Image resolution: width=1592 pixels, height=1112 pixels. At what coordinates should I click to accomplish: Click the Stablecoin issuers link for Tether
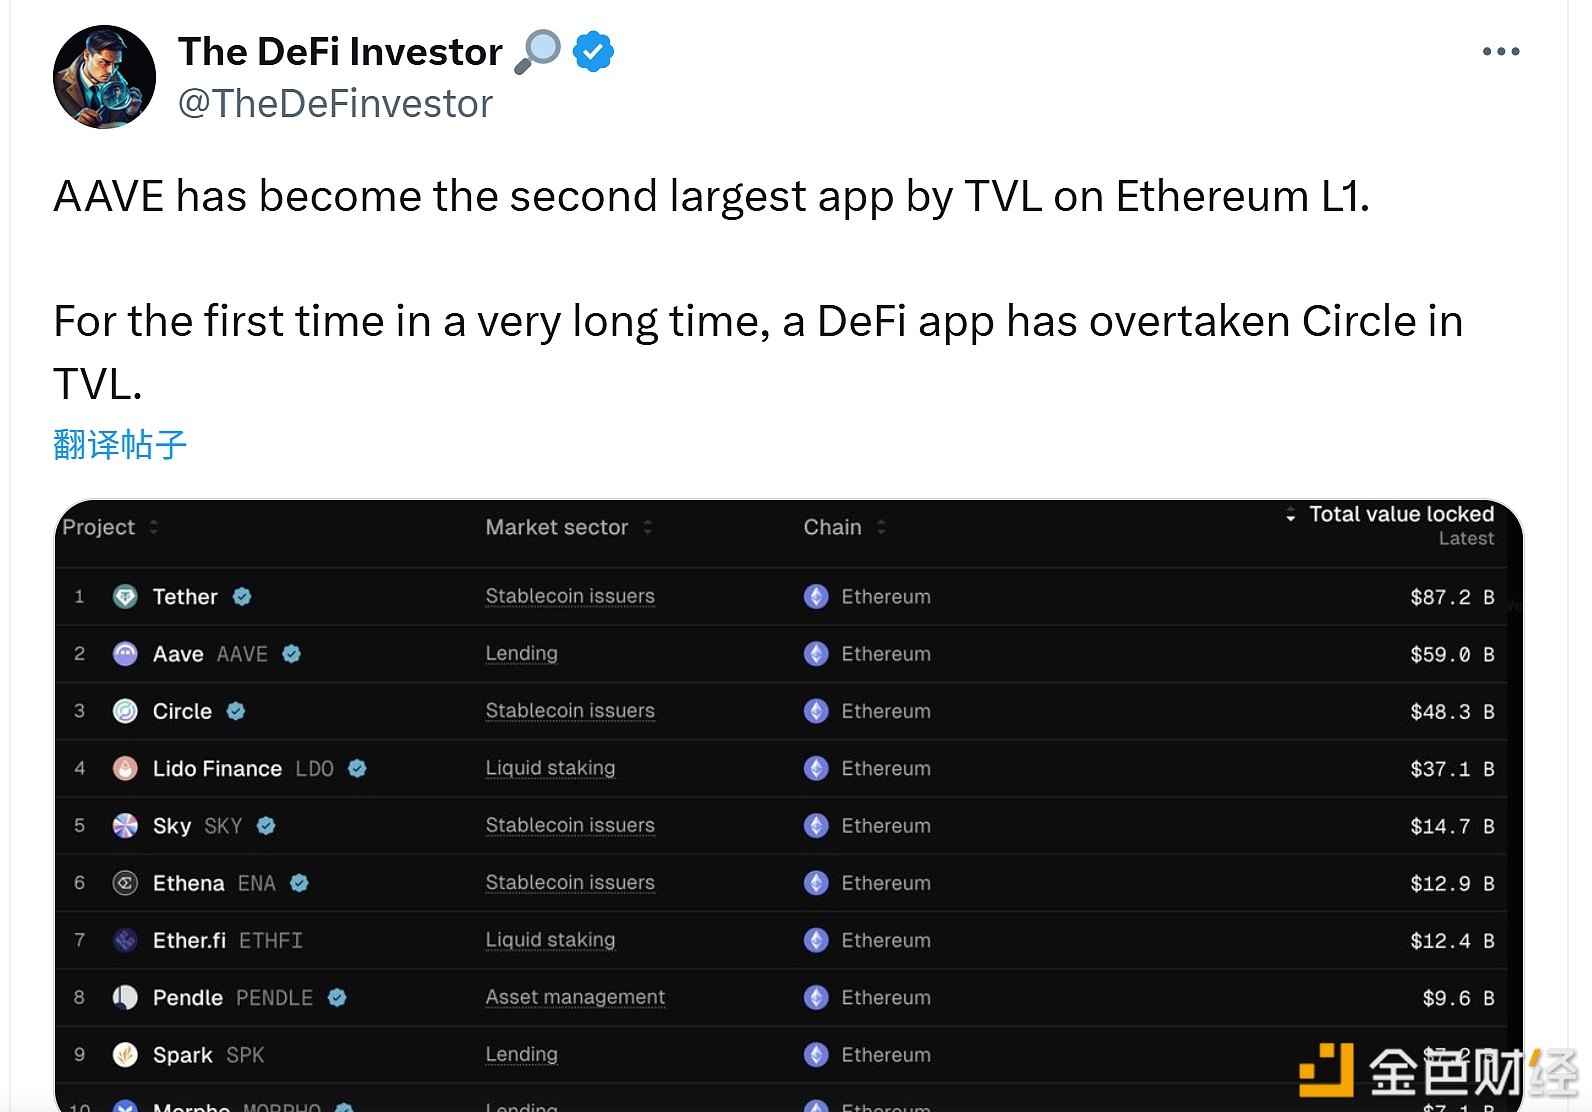(x=570, y=597)
